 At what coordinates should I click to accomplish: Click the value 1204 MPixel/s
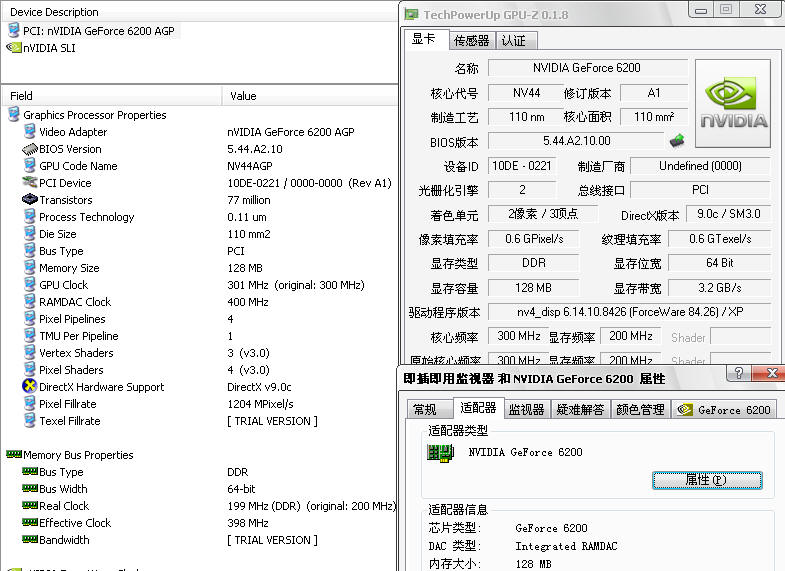coord(260,404)
